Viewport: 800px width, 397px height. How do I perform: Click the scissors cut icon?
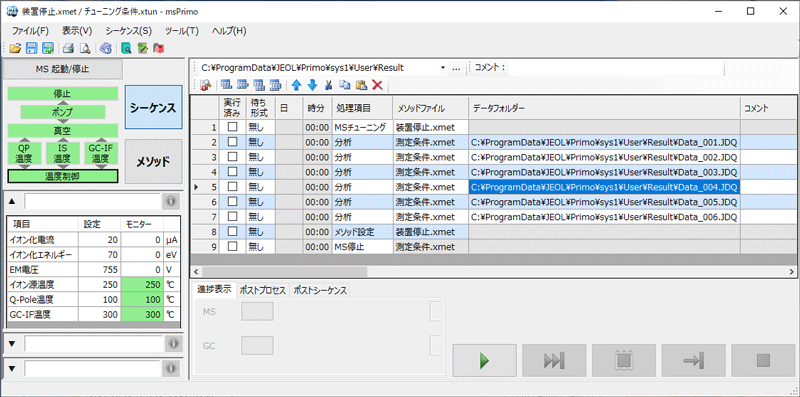click(329, 85)
